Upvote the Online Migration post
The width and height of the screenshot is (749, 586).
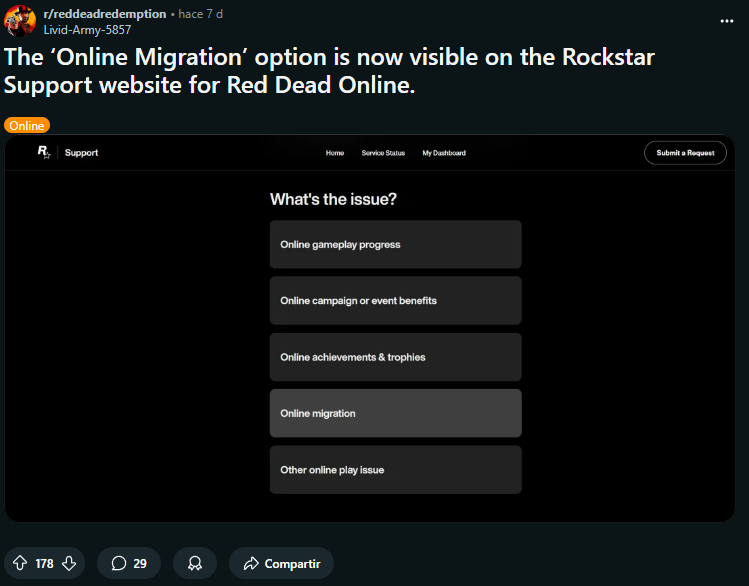pyautogui.click(x=20, y=563)
